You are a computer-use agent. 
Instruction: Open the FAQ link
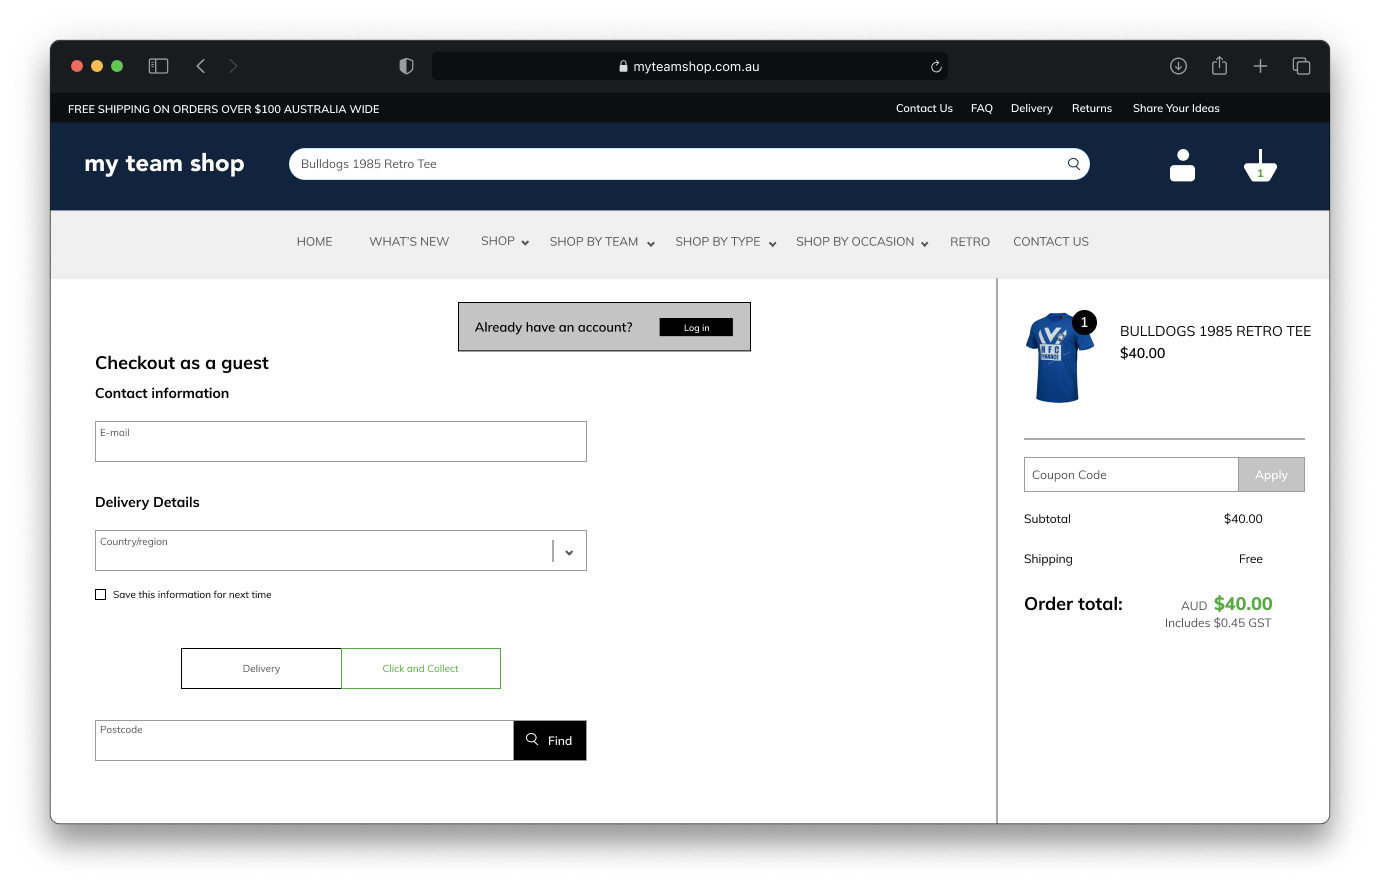point(982,108)
